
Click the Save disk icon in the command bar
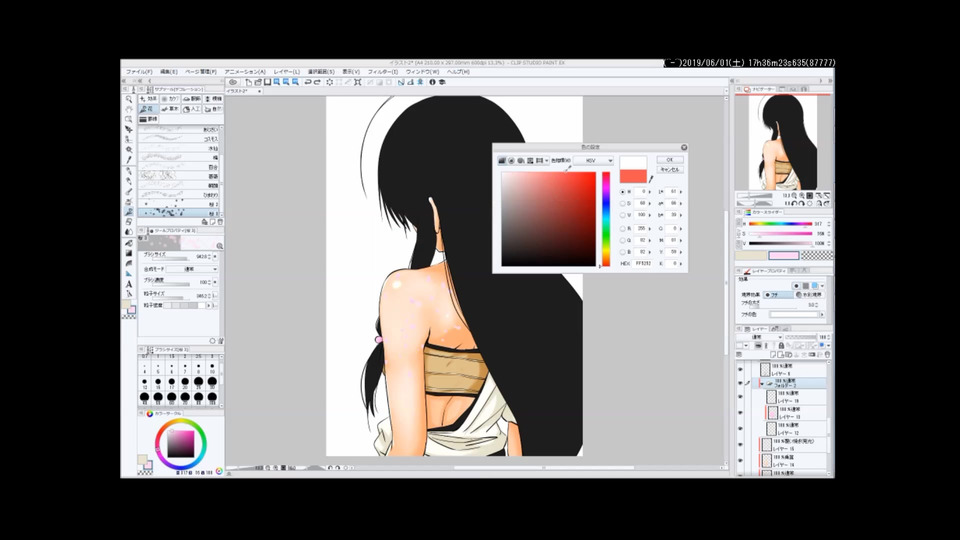(x=267, y=82)
